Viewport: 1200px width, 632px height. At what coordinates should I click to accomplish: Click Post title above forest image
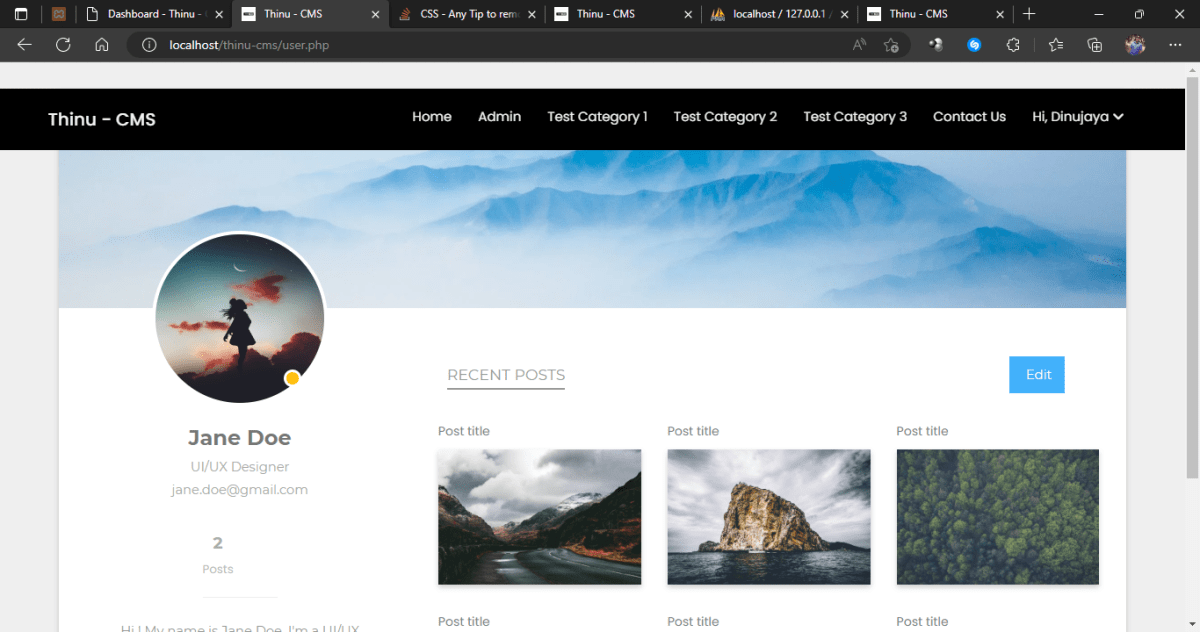point(922,431)
